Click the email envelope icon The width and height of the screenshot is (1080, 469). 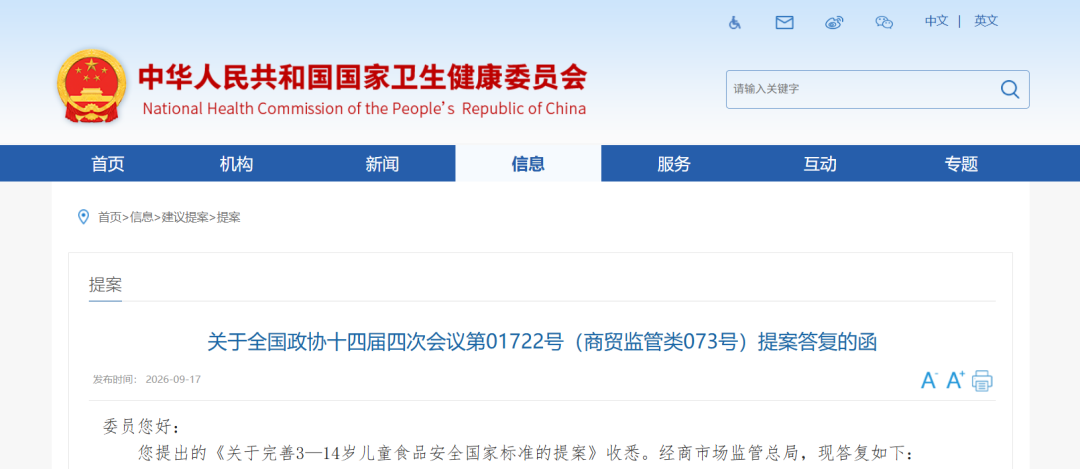[x=785, y=23]
